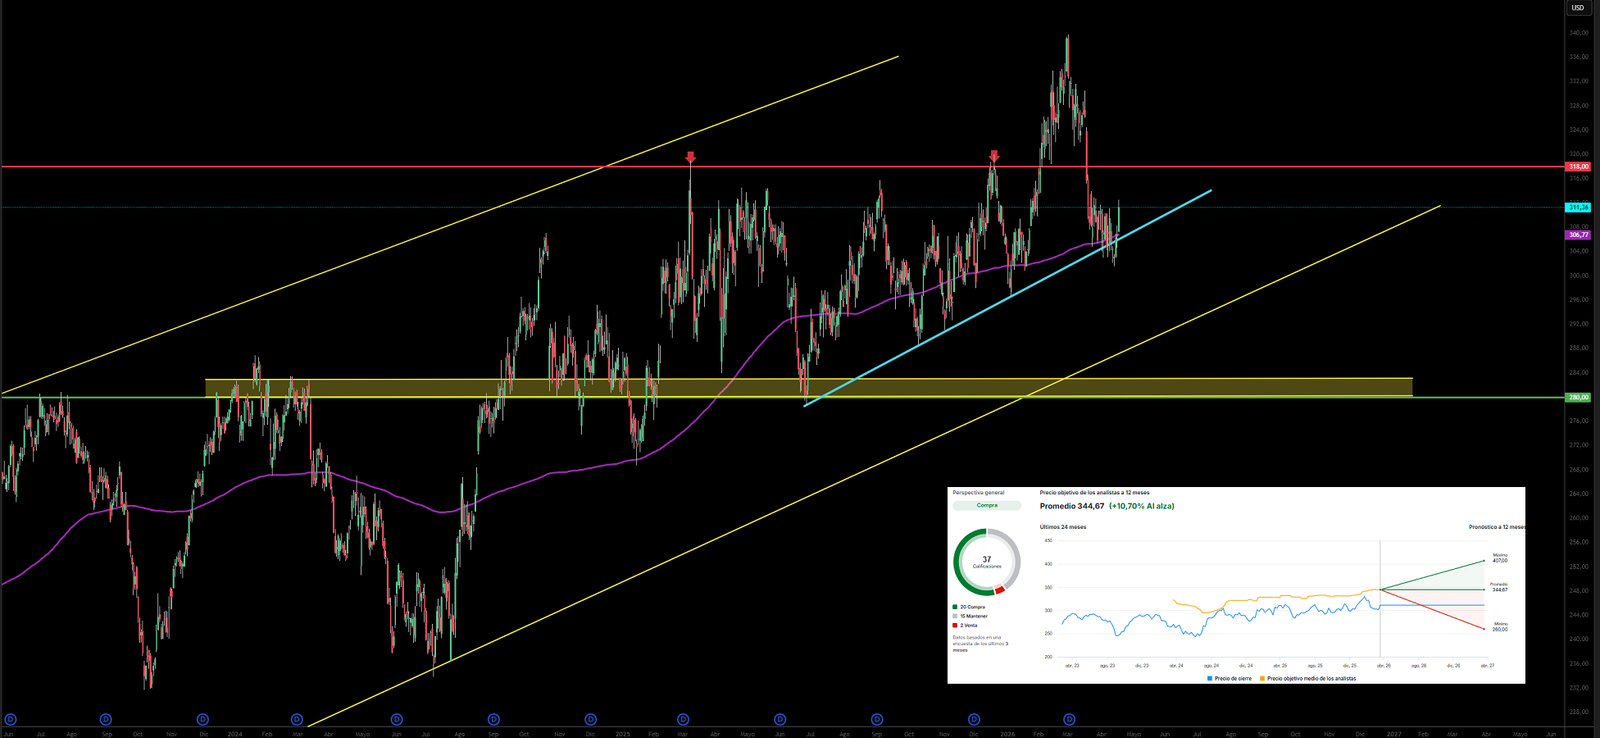The image size is (1600, 738).
Task: Select the dividend marker near March 2026
Action: click(1069, 719)
